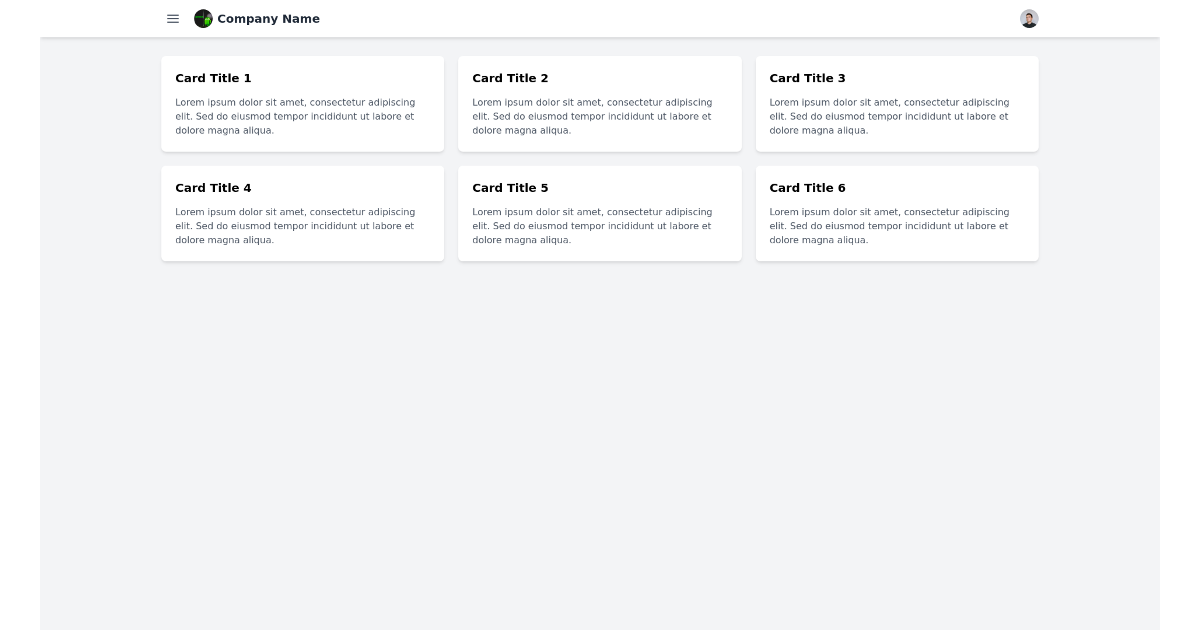
Task: Click the top header bar
Action: pyautogui.click(x=600, y=18)
